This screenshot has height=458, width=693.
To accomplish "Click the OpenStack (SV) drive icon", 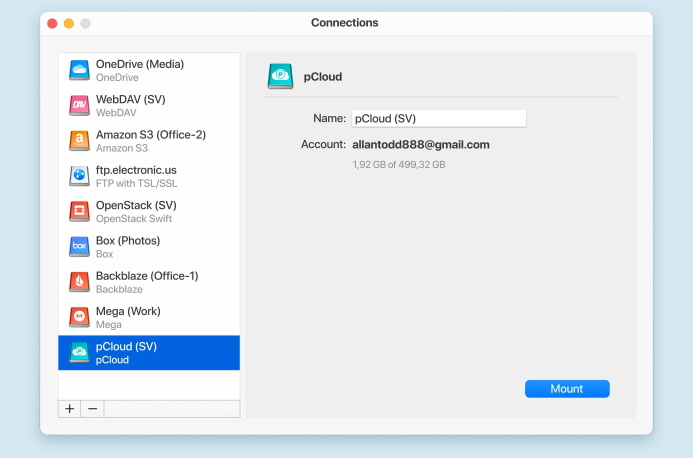I will (x=80, y=211).
